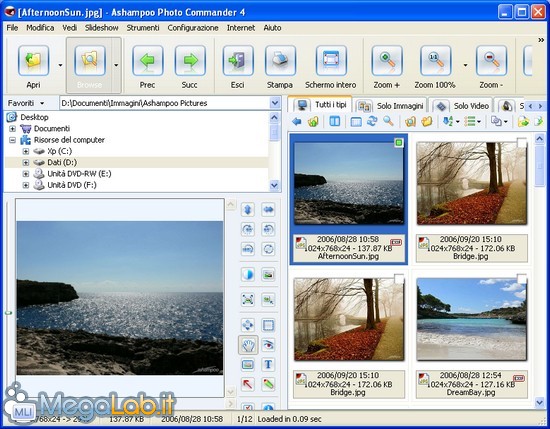Set Zoom 100% view

[x=435, y=60]
